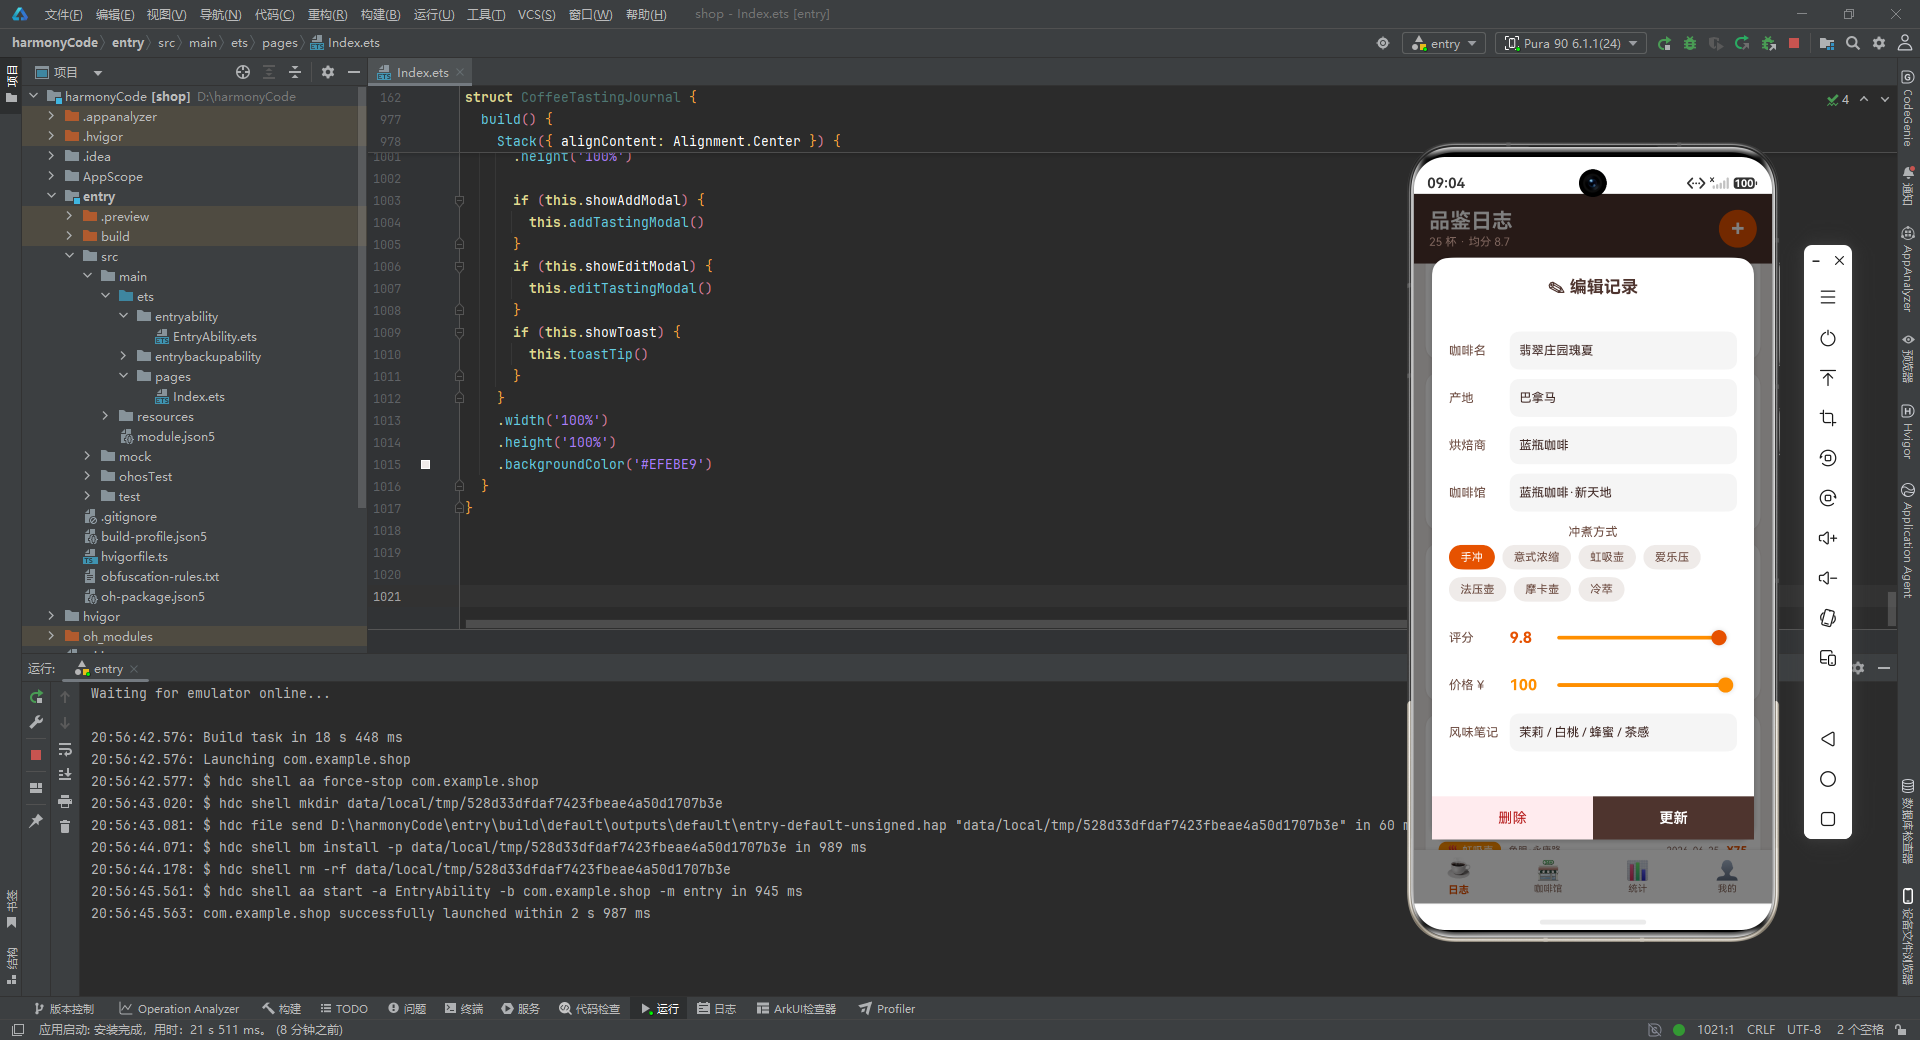Image resolution: width=1920 pixels, height=1040 pixels.
Task: Open the VCS(S) menu
Action: tap(536, 14)
